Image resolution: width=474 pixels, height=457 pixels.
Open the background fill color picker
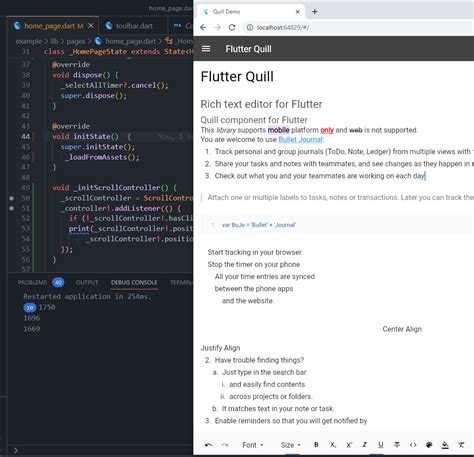click(445, 445)
